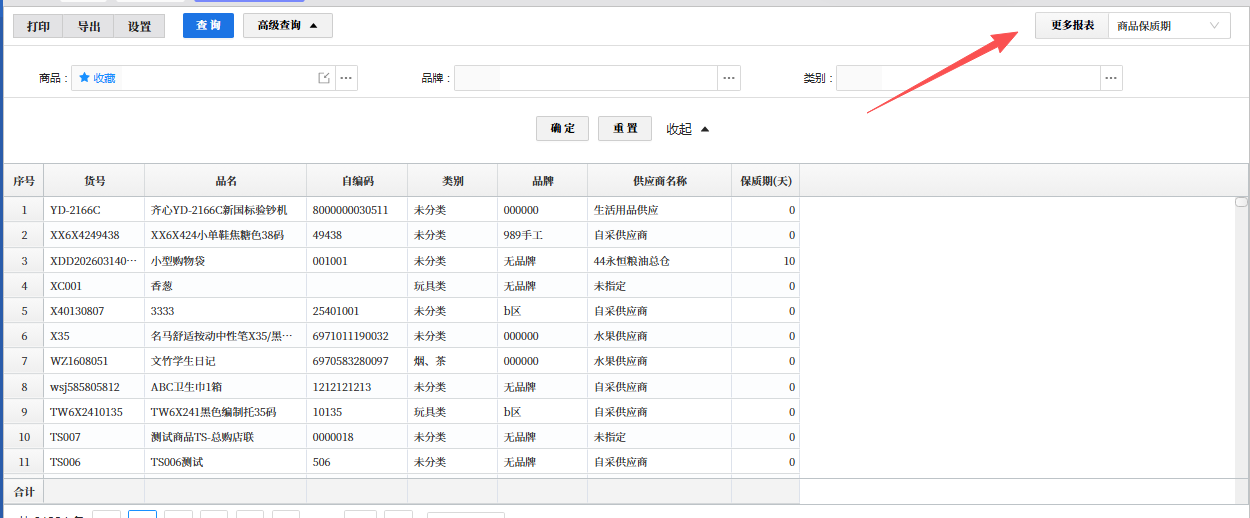Click the 更多报表 more reports button

[x=1072, y=26]
